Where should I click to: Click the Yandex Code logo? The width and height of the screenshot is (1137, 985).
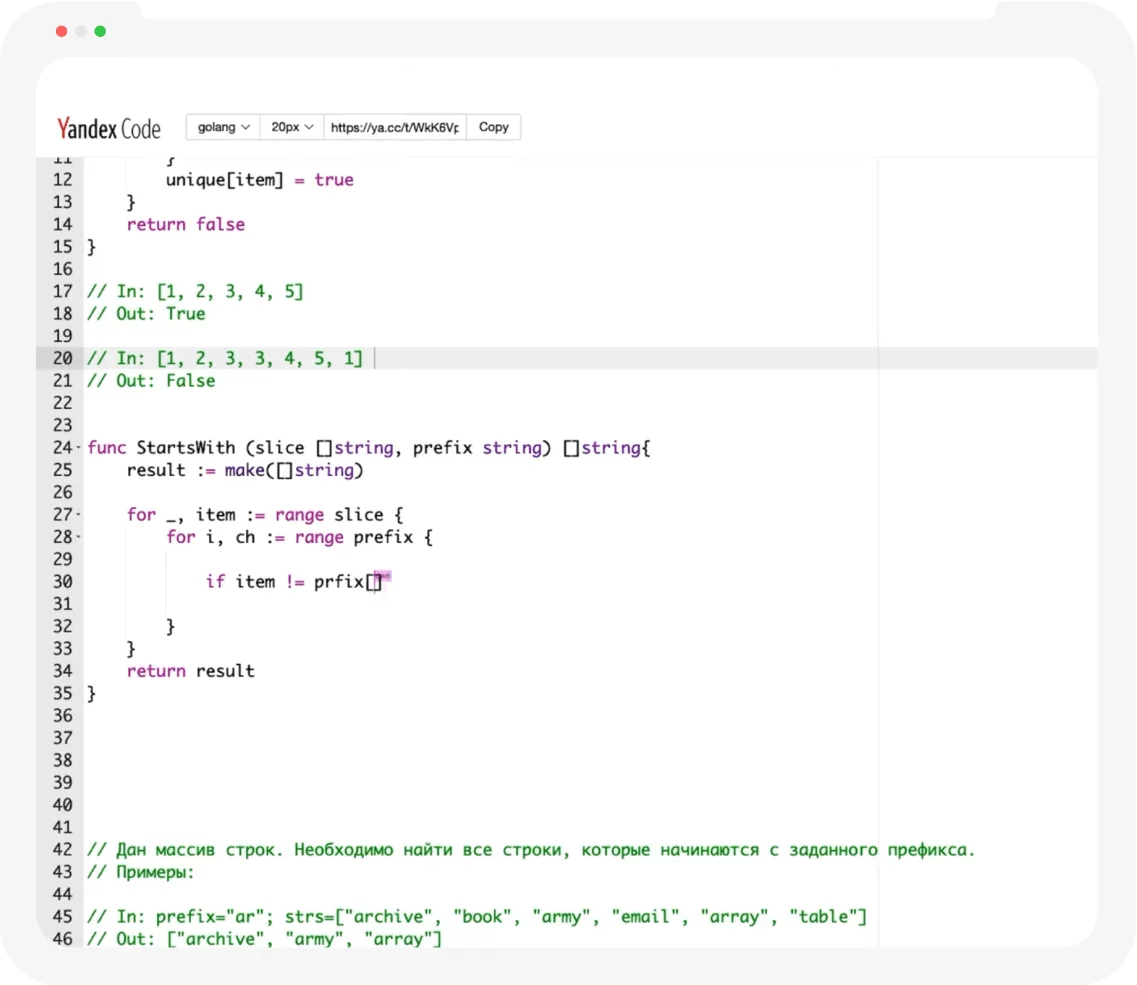[x=108, y=128]
